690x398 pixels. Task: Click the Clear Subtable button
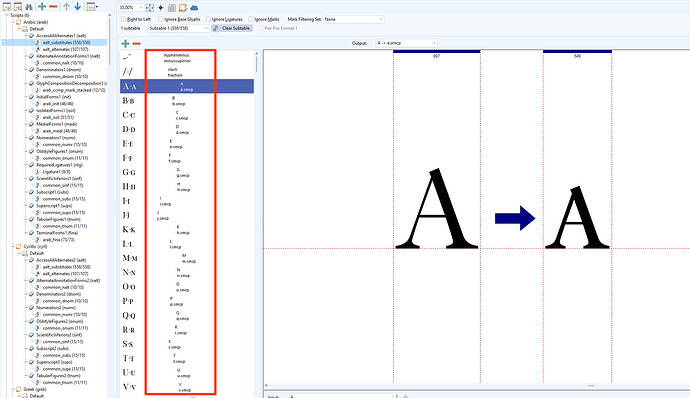point(232,28)
